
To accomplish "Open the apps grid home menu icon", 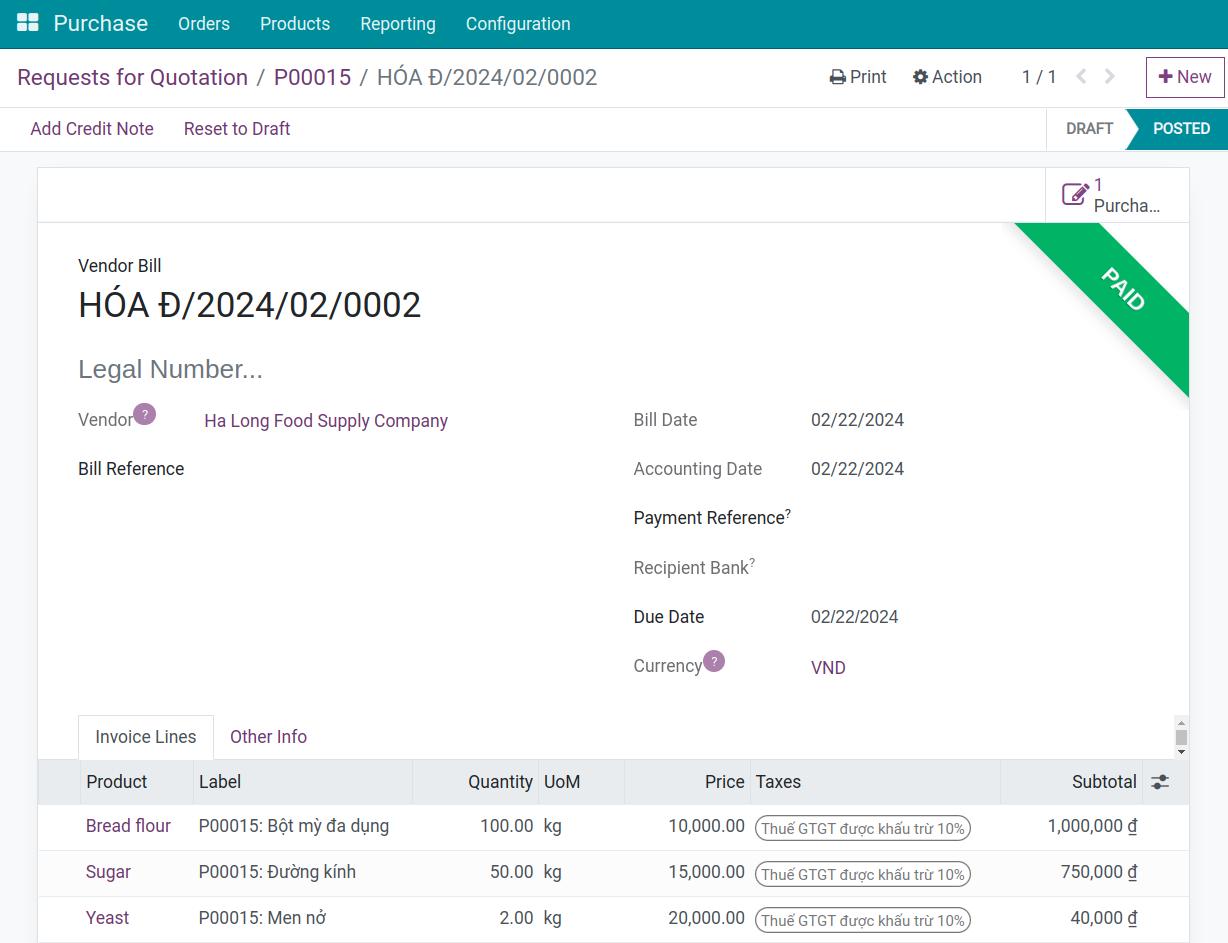I will [x=28, y=23].
